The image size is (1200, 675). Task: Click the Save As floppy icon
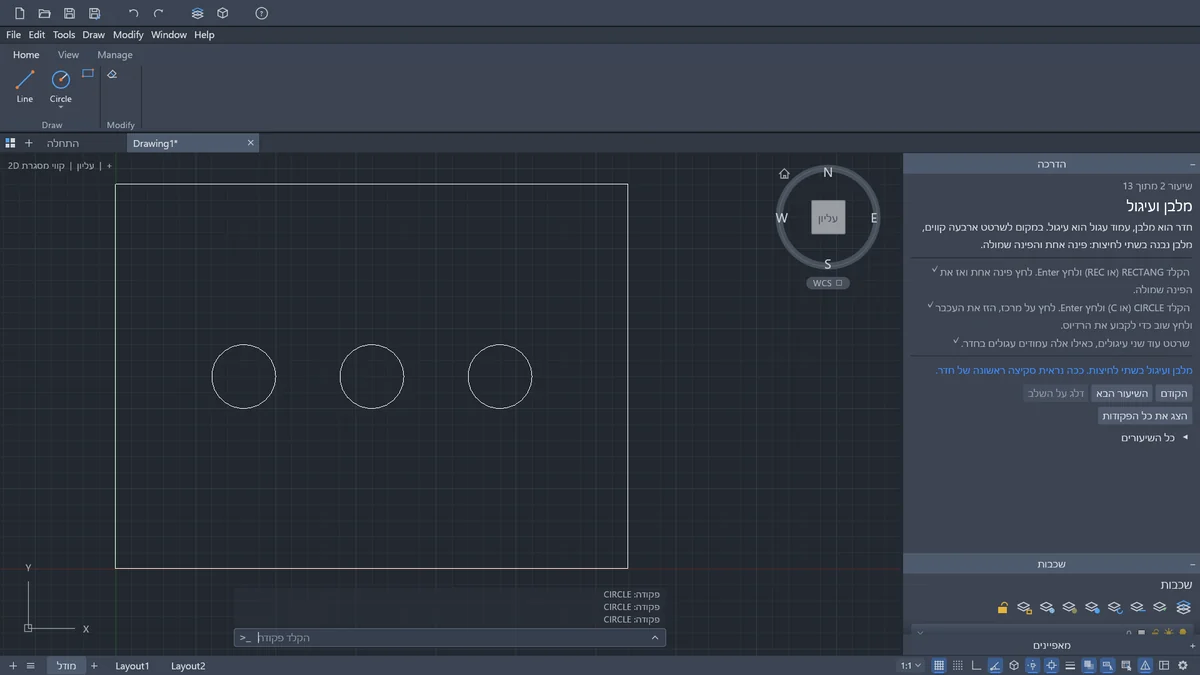(x=94, y=13)
